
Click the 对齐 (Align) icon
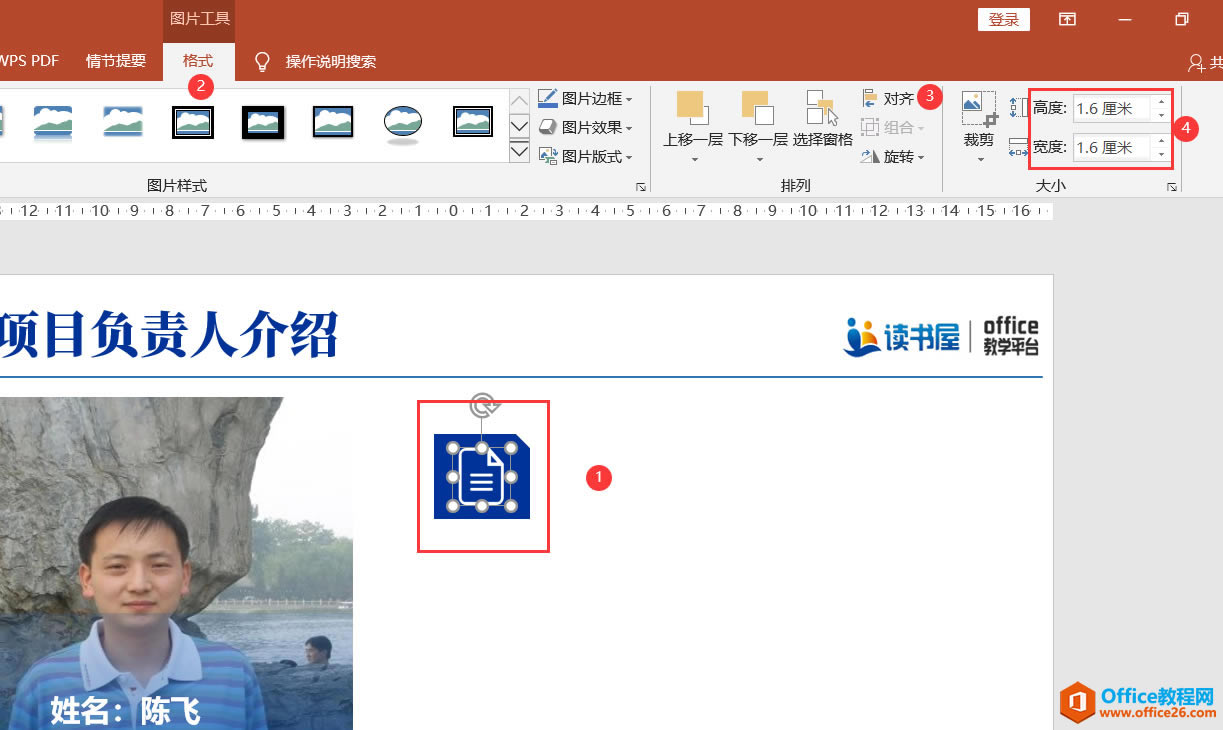870,98
